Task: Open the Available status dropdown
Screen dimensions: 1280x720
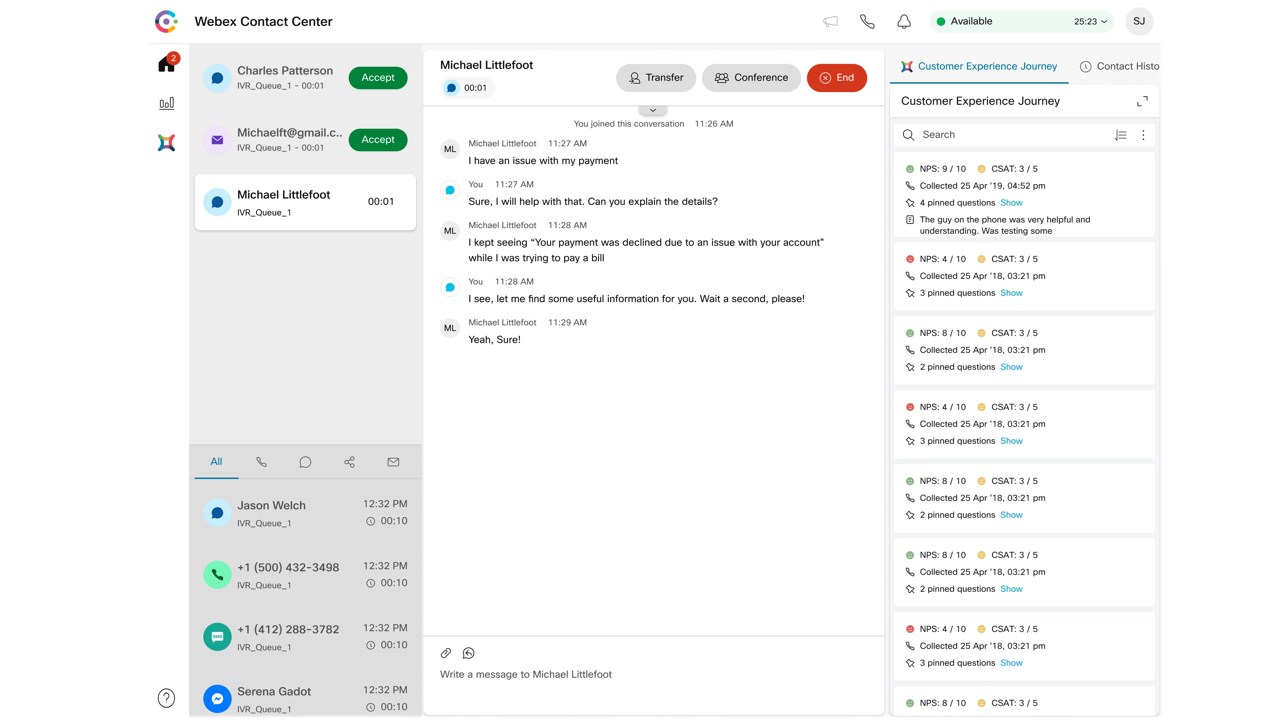Action: (1023, 21)
